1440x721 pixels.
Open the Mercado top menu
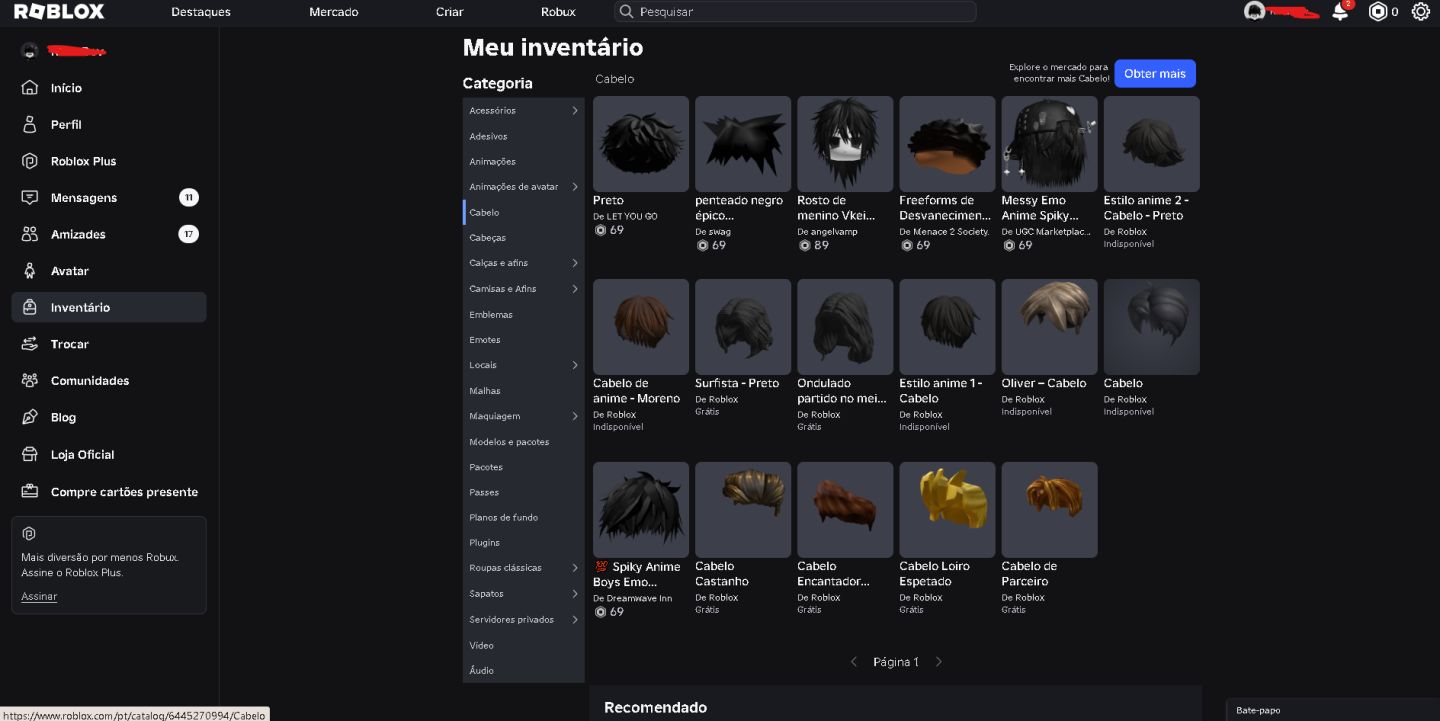(334, 12)
